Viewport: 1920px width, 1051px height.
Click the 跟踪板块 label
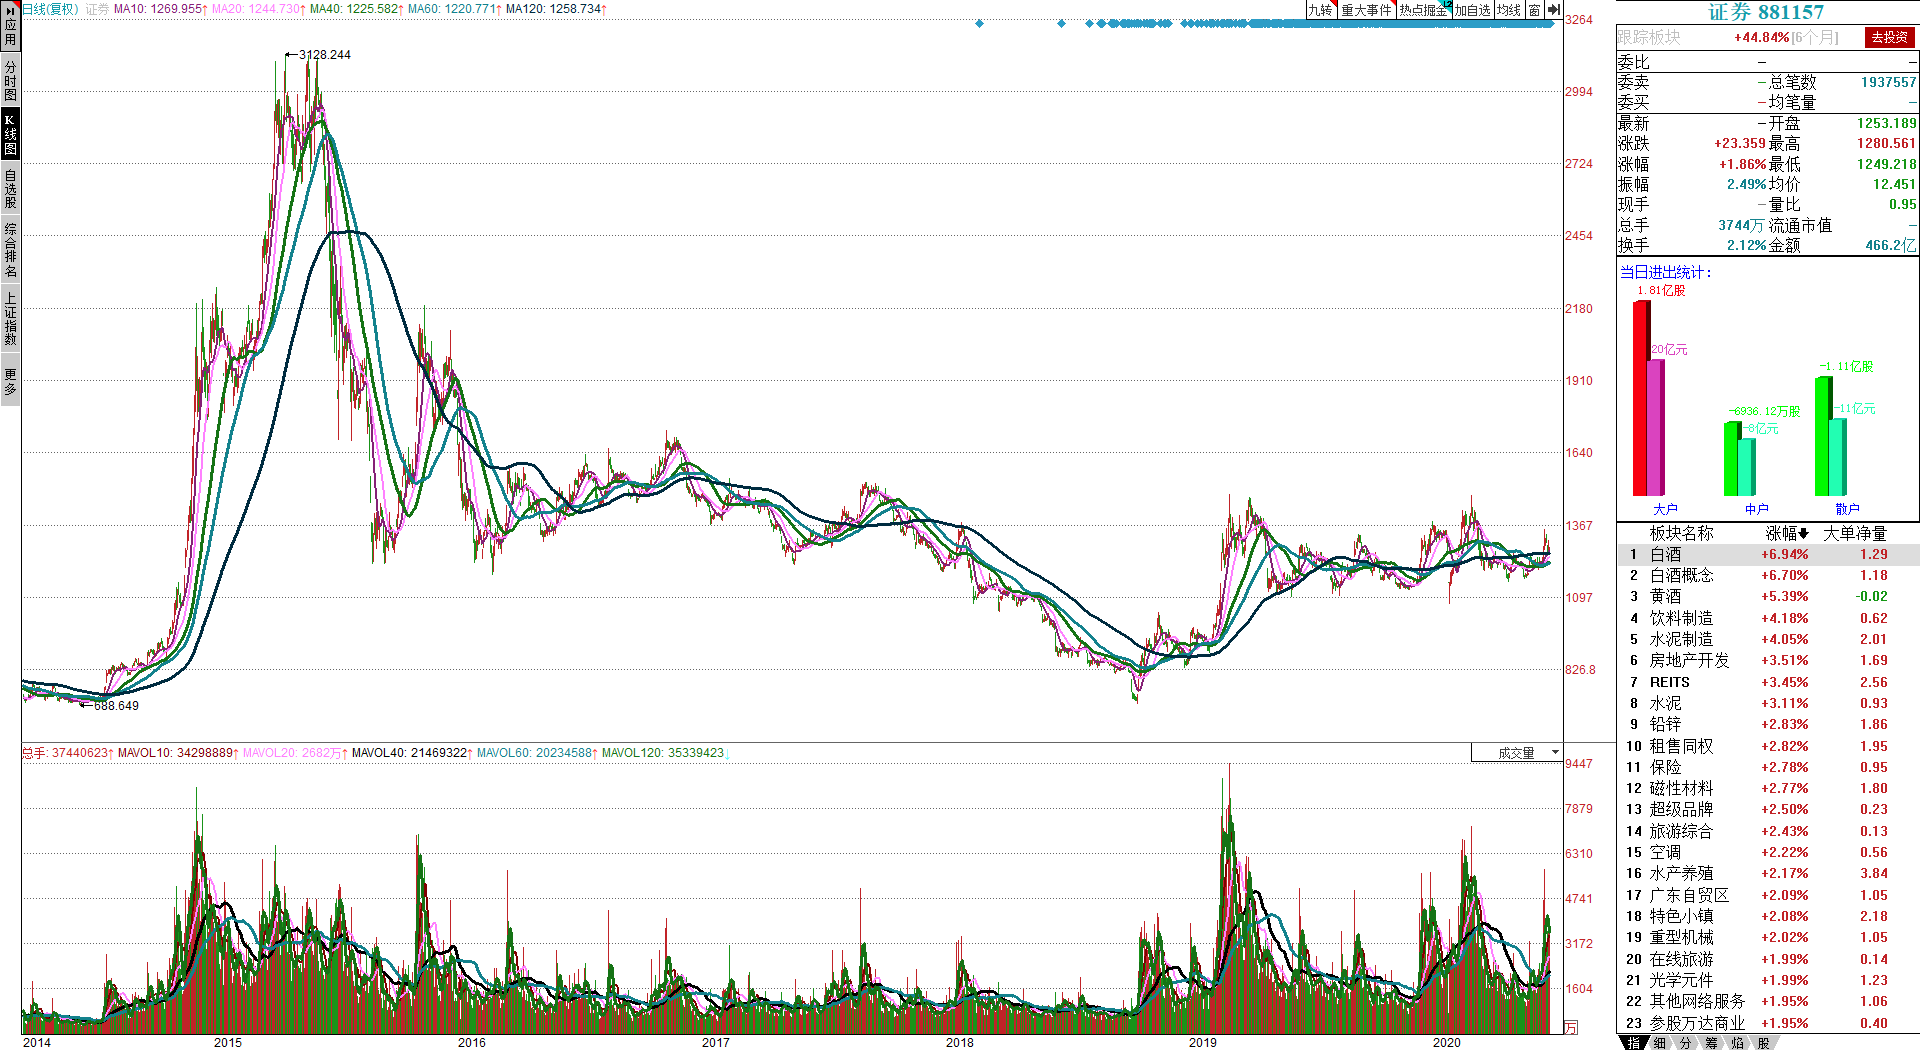point(1649,37)
